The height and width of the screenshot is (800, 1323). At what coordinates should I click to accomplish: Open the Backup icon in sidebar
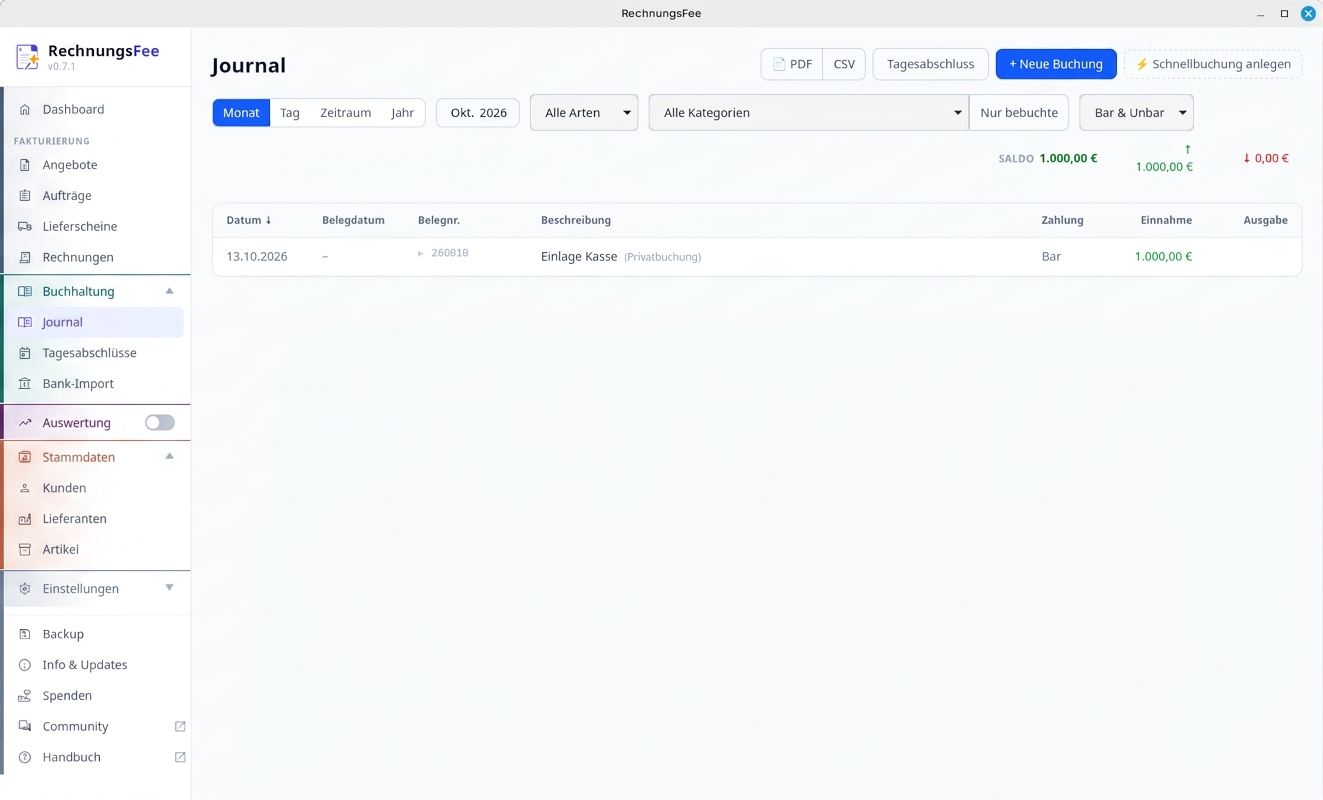coord(25,634)
